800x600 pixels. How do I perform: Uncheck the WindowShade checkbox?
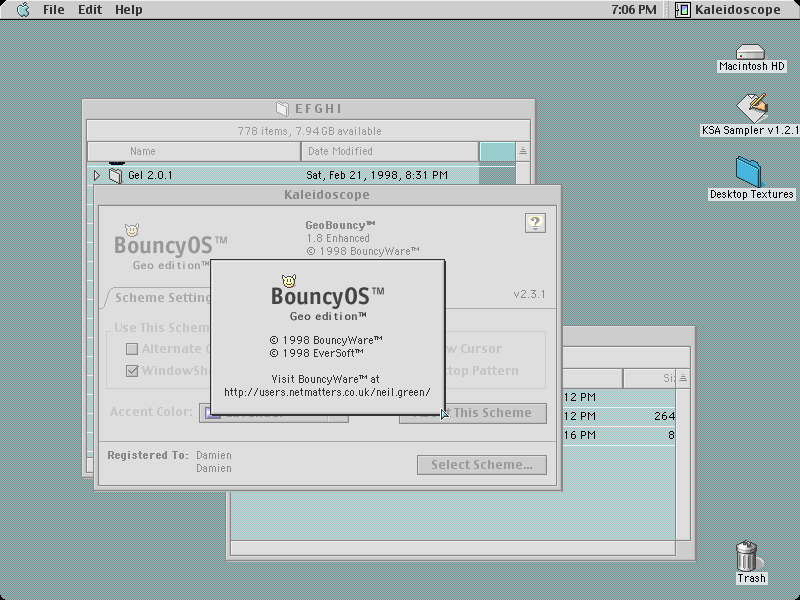(x=132, y=371)
